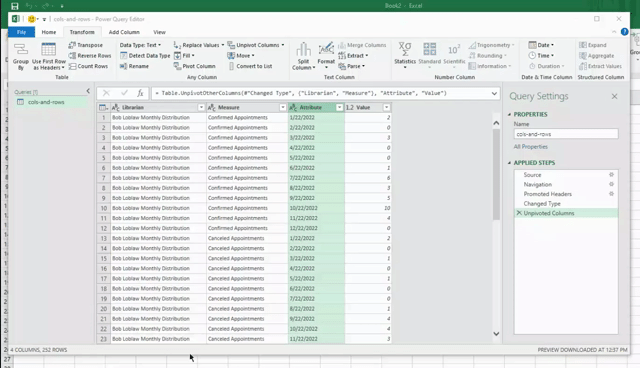This screenshot has width=640, height=368.
Task: Click the save icon in Excel title bar
Action: (15, 6)
